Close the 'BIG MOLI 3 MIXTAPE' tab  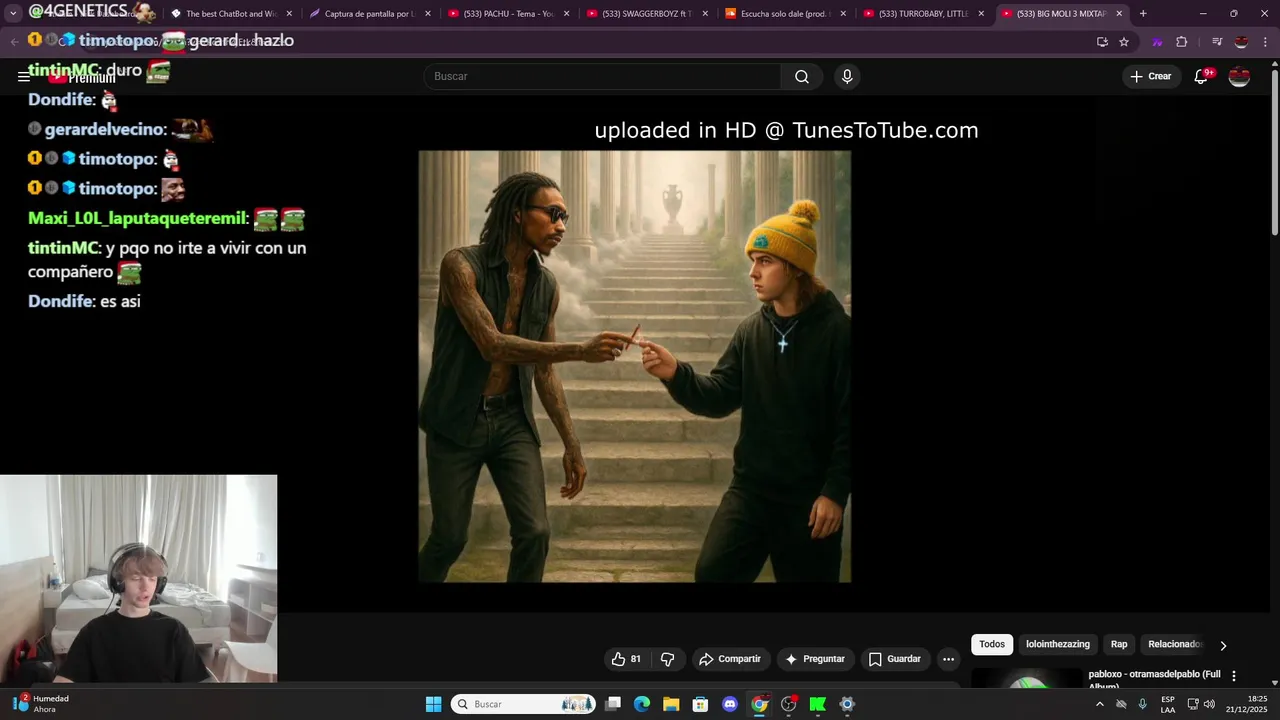pos(1119,14)
